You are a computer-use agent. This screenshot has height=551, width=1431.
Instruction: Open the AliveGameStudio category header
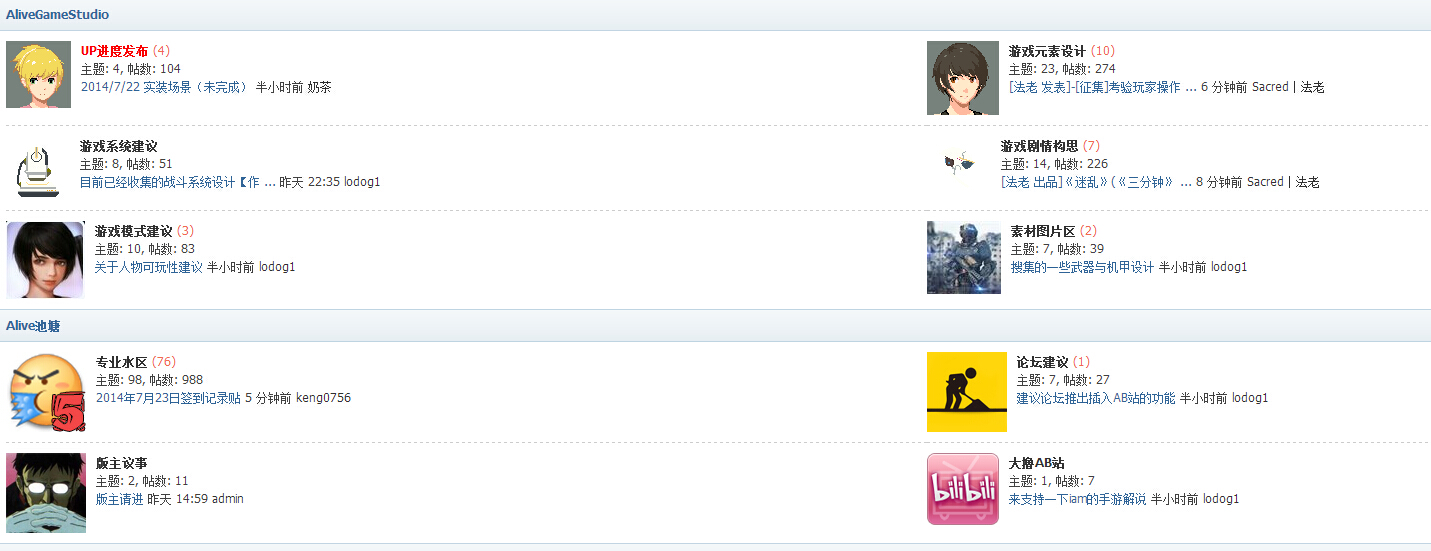[58, 15]
